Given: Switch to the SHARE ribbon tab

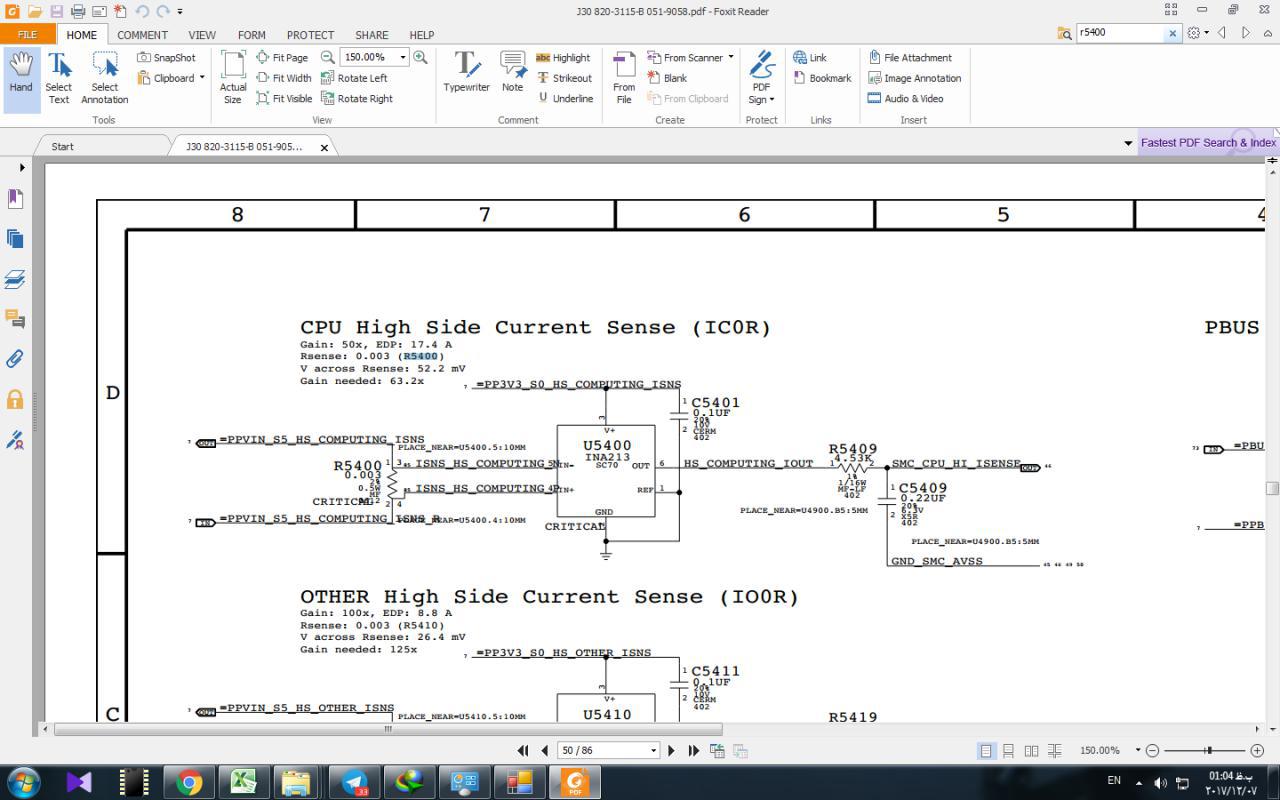Looking at the screenshot, I should (372, 35).
